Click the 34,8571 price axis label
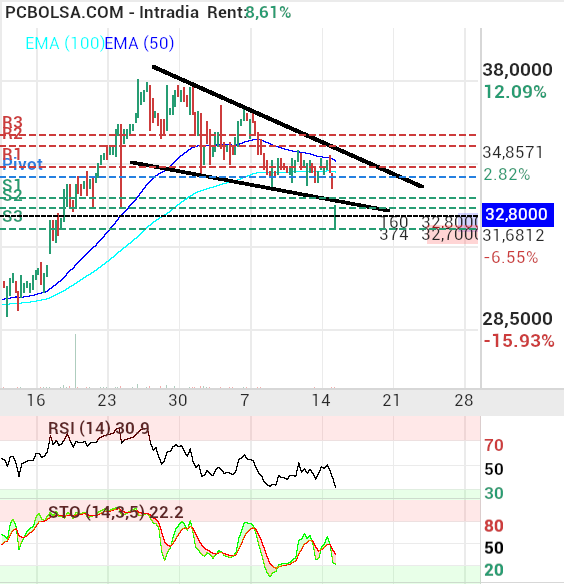This screenshot has width=564, height=584. coord(513,152)
